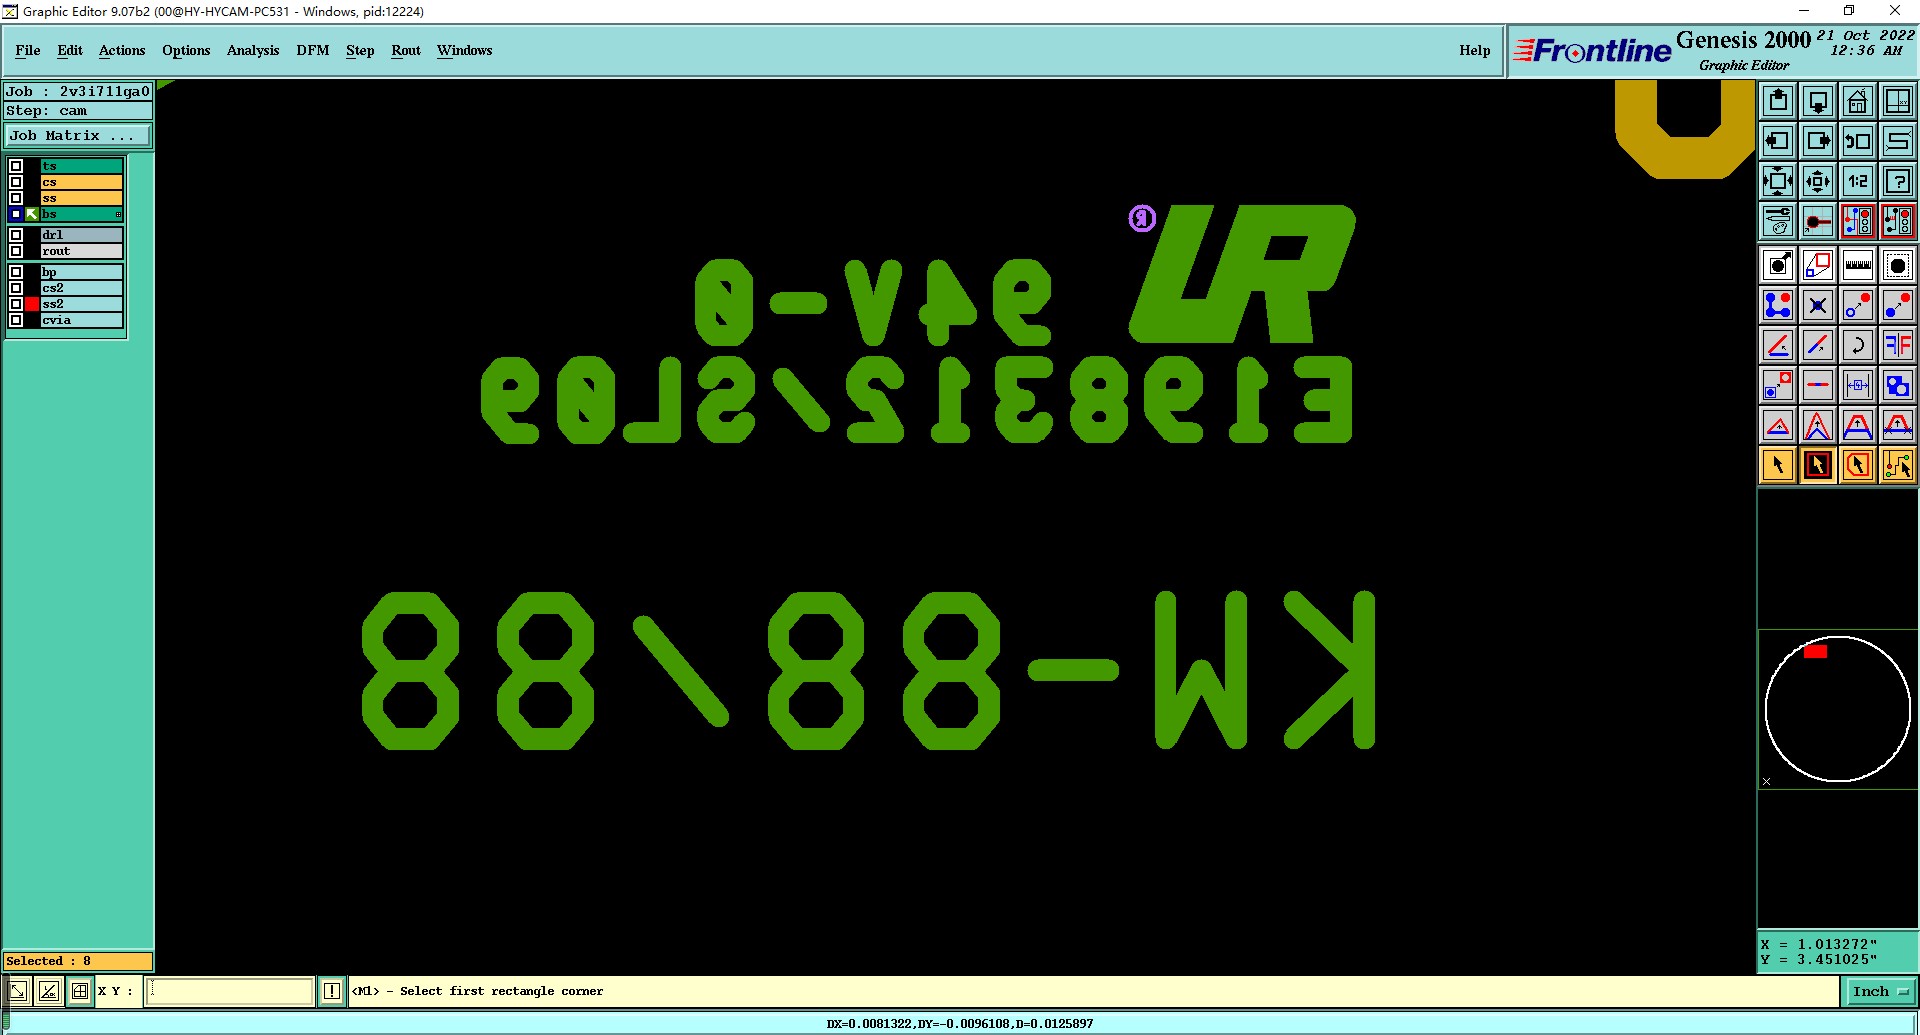Open the Inch units dropdown
The image size is (1920, 1035).
(1880, 991)
